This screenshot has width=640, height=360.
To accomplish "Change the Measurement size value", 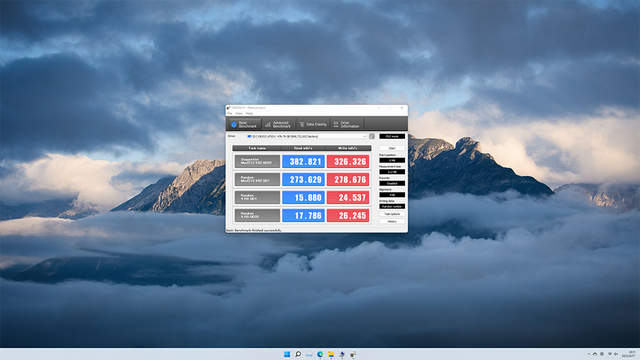I will coord(392,172).
